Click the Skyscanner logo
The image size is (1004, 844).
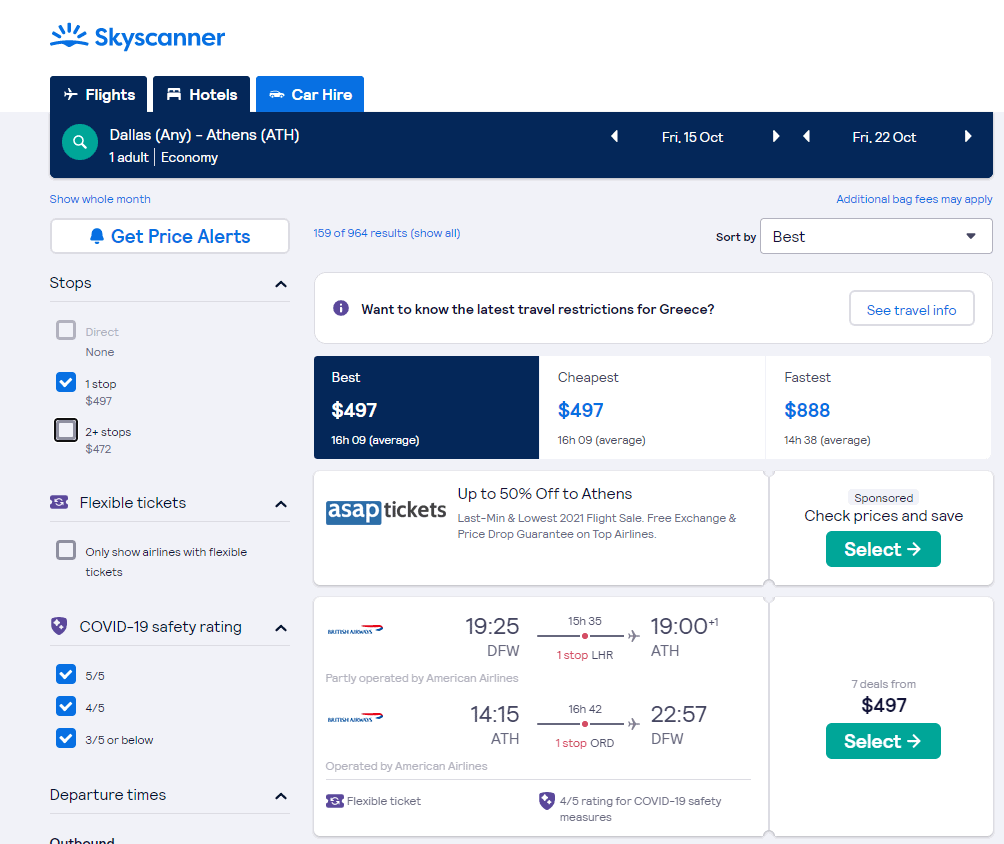click(137, 36)
